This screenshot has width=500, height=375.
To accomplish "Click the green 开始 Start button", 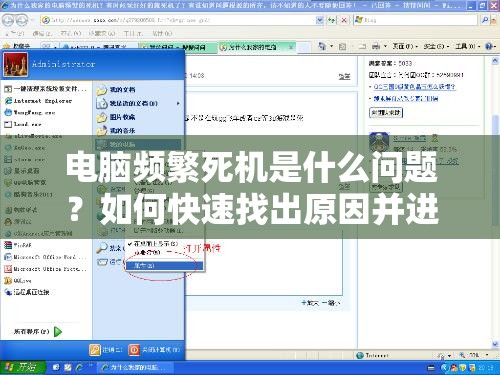I will [x=23, y=367].
